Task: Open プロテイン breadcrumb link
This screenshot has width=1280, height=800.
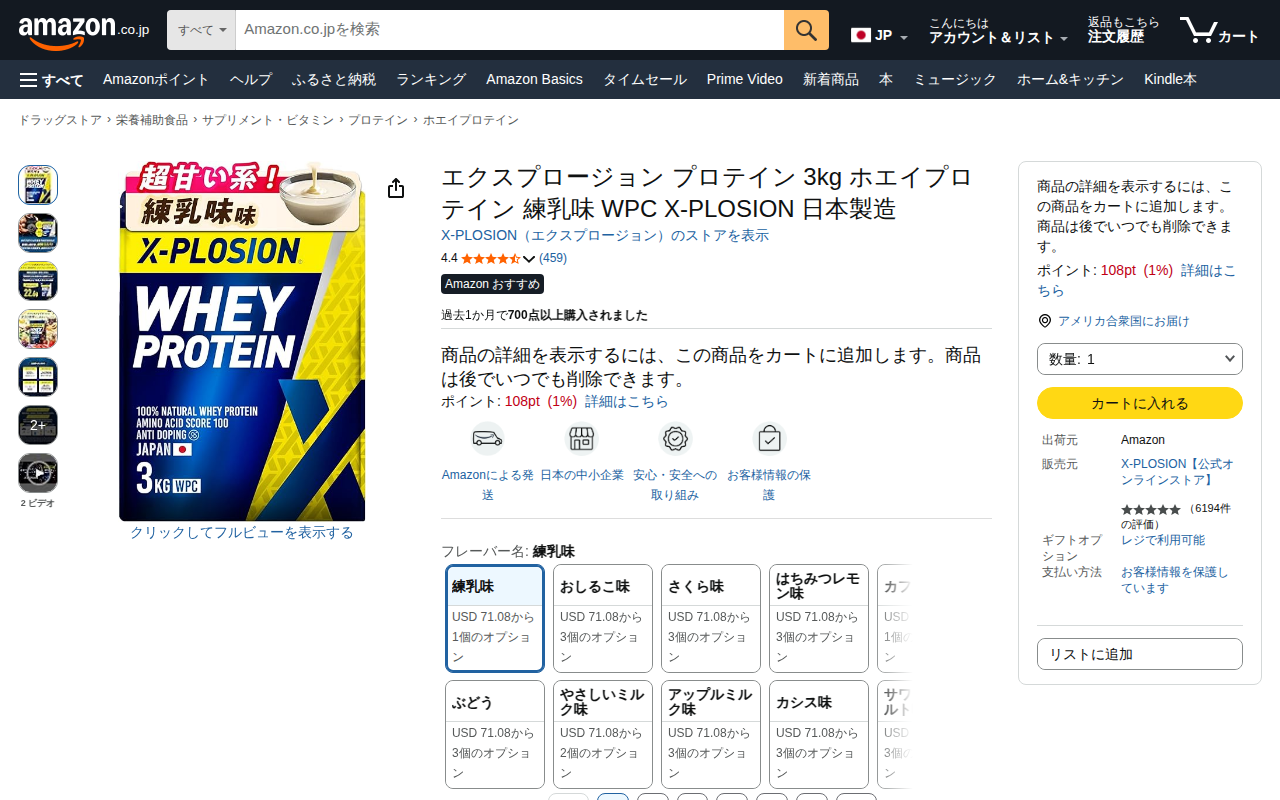Action: 378,120
